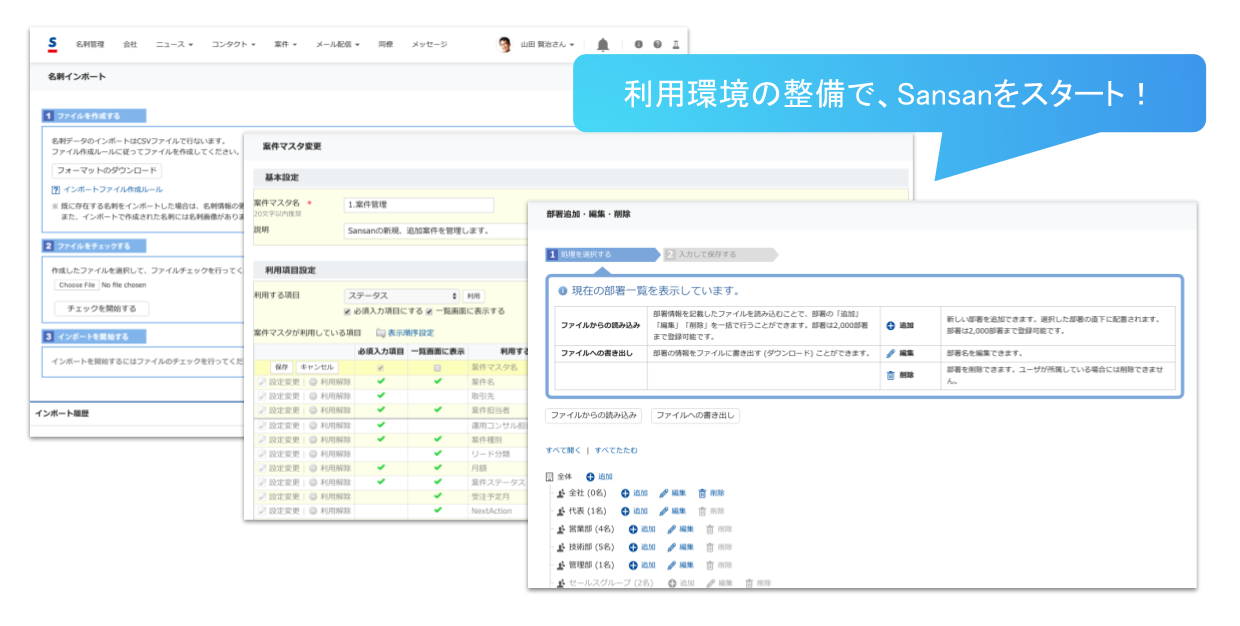Click the help icon beside インポートファイル作成ルール
Viewport: 1240px width, 626px height.
click(55, 189)
